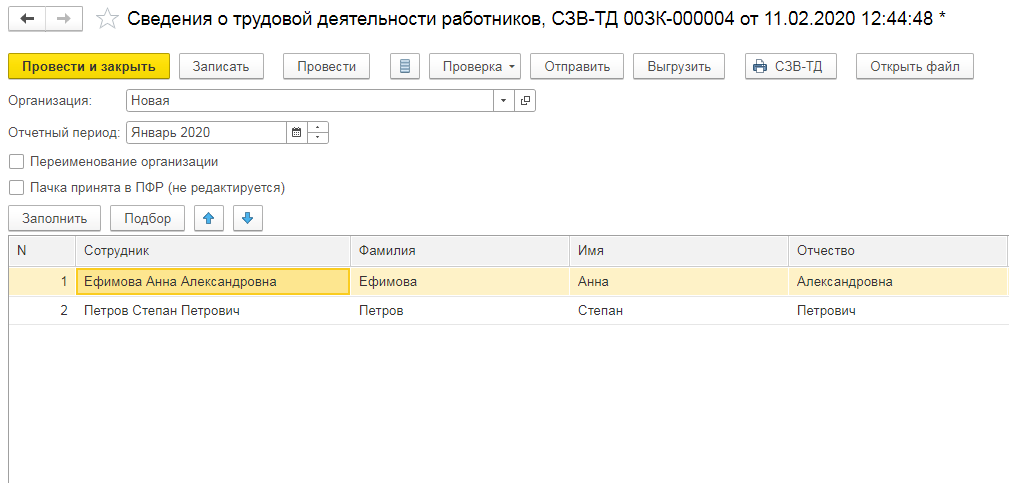The height and width of the screenshot is (483, 1009).
Task: Click the Заполнить button
Action: coord(54,218)
